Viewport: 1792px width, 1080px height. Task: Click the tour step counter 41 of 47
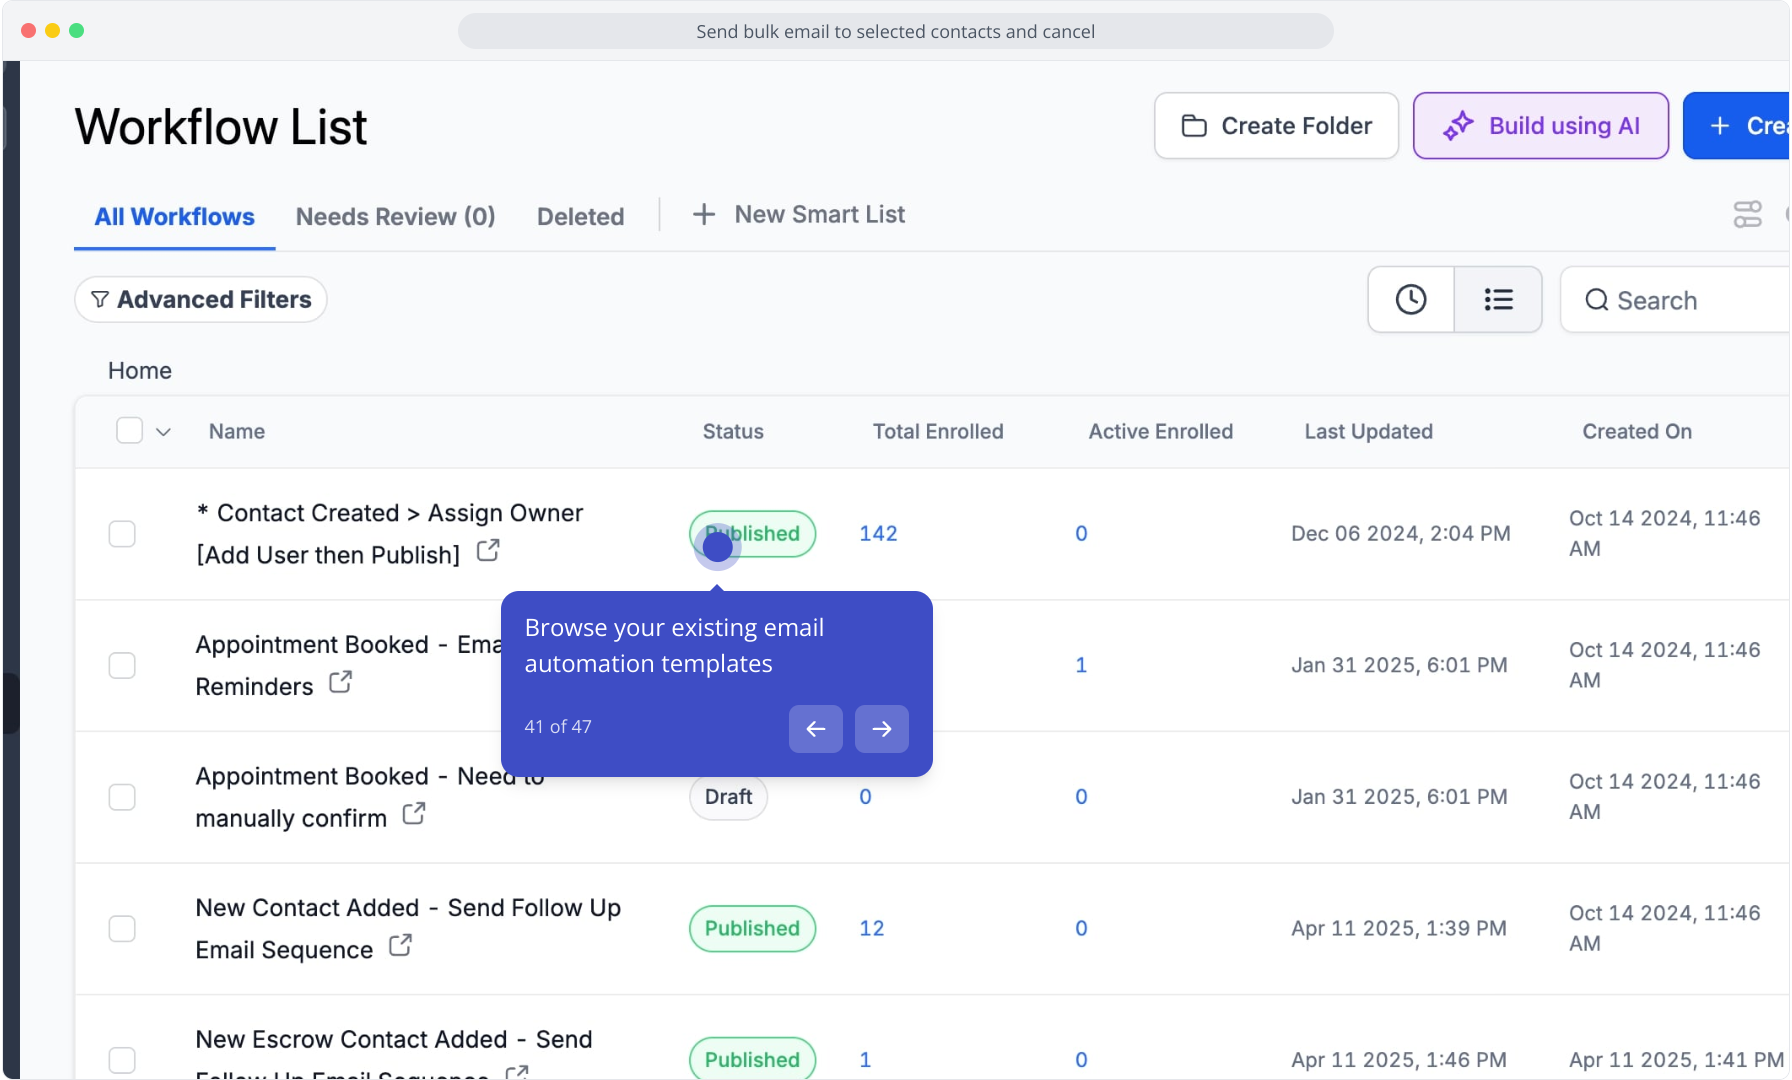(x=558, y=727)
